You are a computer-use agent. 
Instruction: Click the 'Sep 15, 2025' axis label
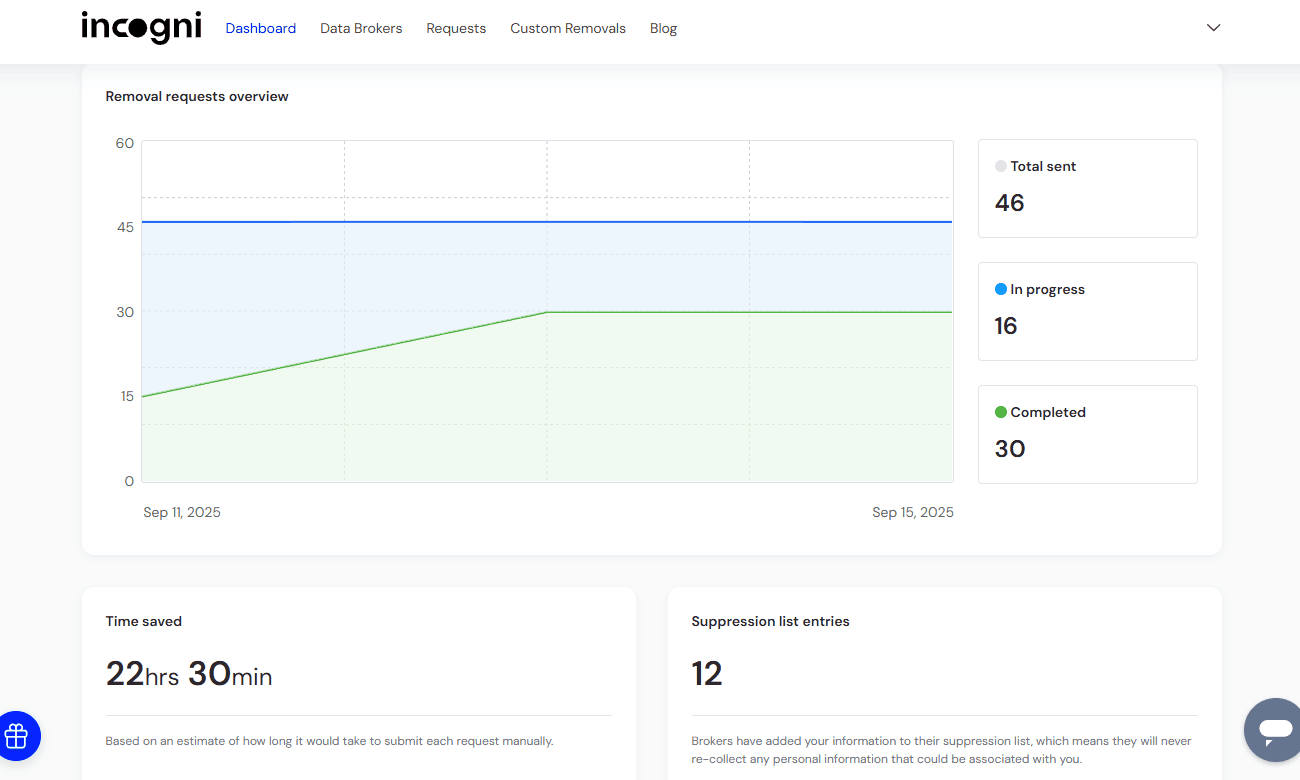tap(913, 512)
